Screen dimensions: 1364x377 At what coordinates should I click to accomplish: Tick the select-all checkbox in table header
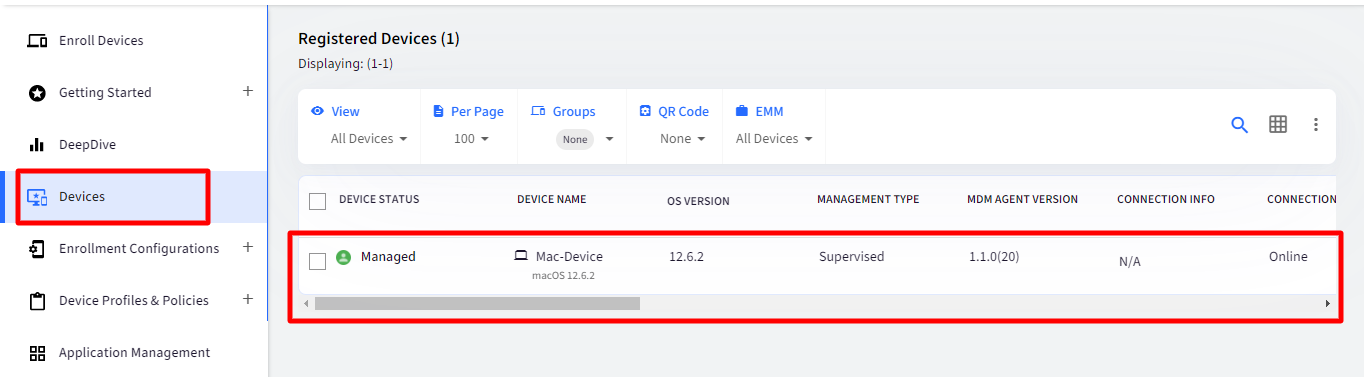317,201
